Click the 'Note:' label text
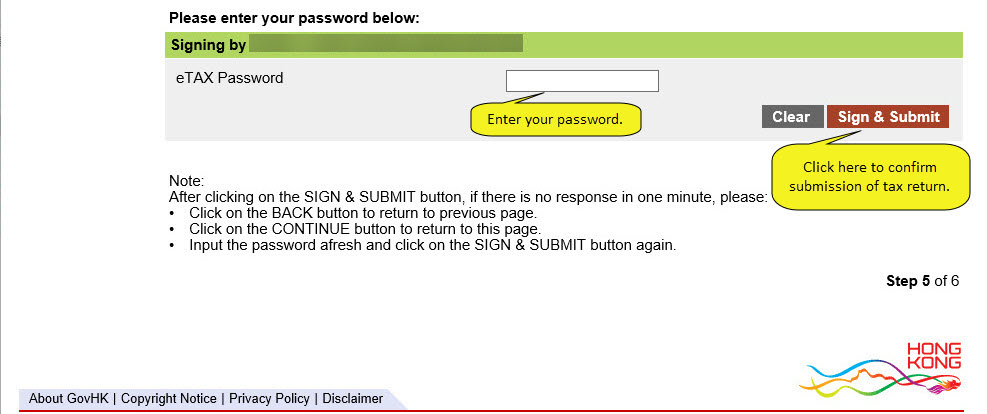This screenshot has width=987, height=414. [x=186, y=181]
